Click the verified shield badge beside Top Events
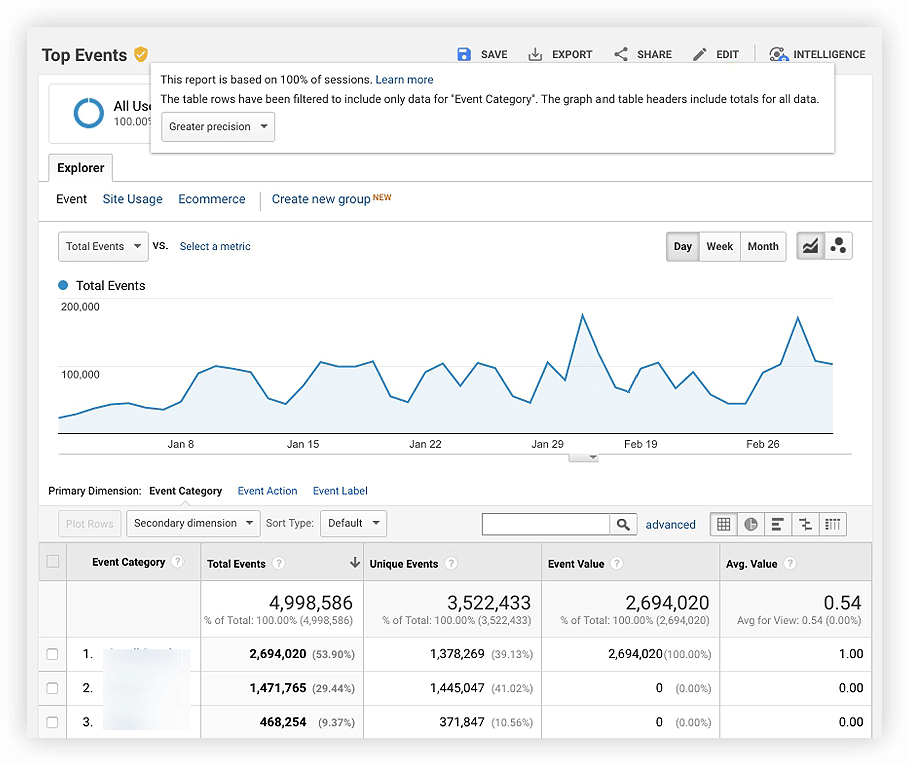The height and width of the screenshot is (765, 909). 141,54
